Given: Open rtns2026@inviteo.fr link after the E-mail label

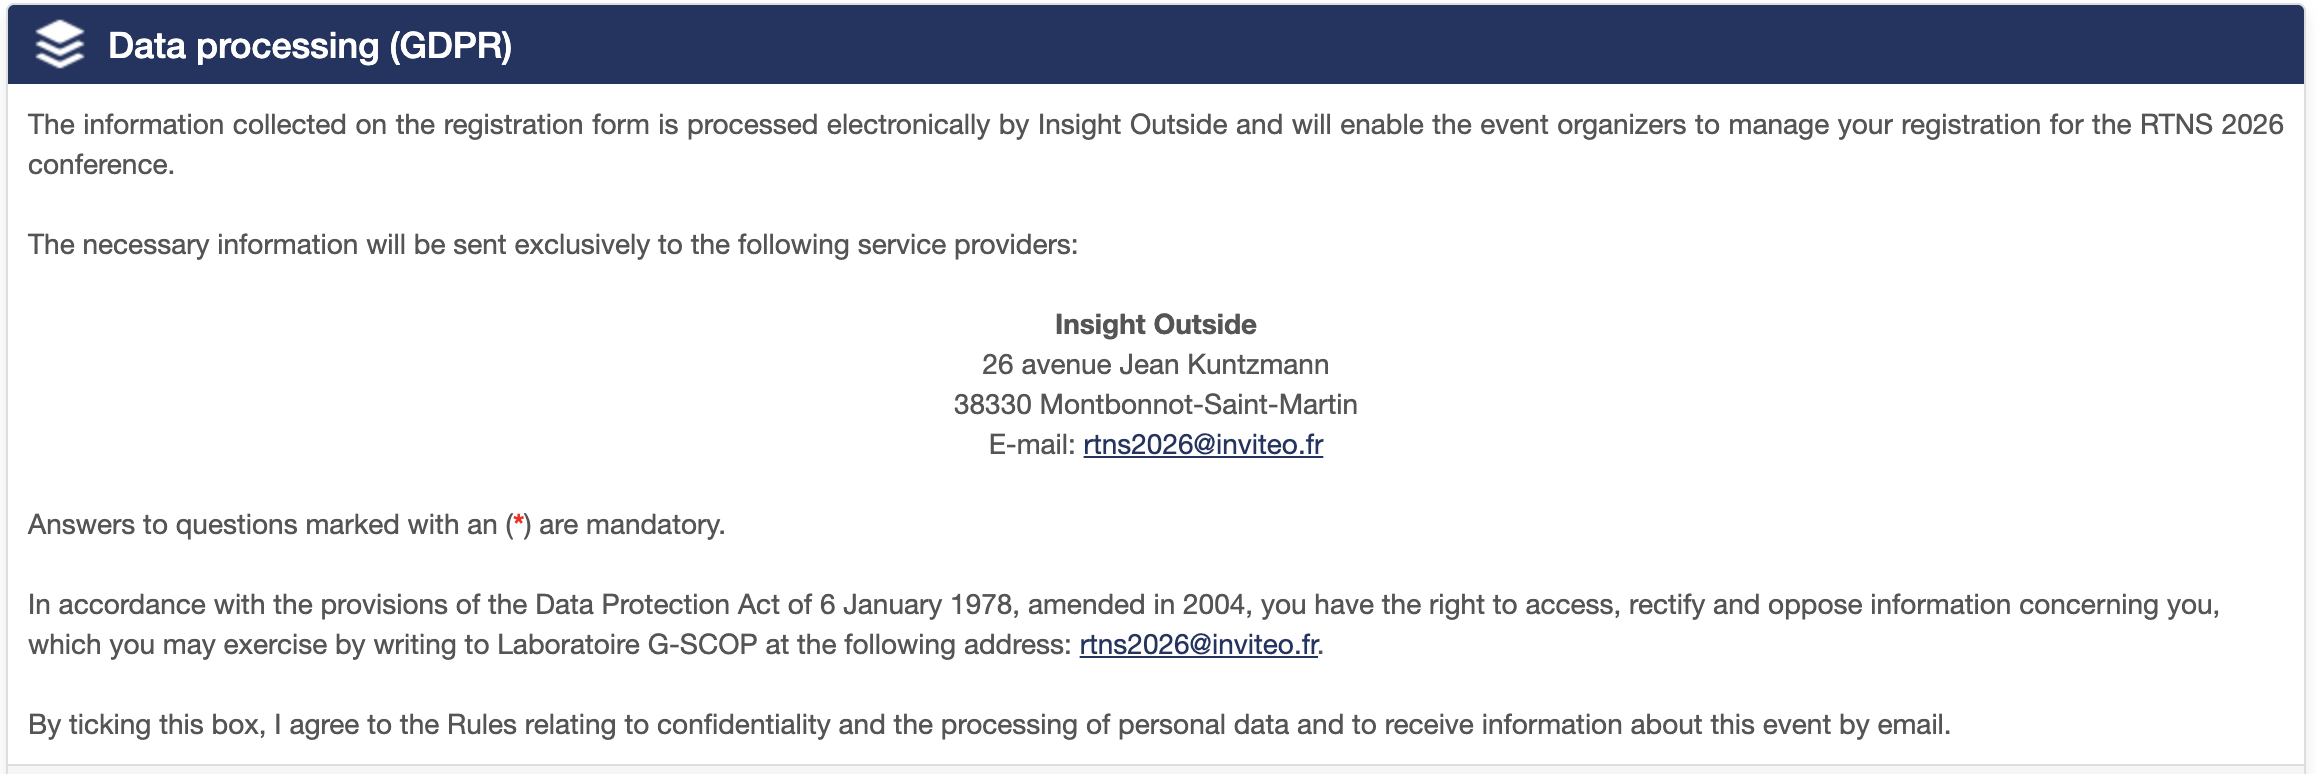Looking at the screenshot, I should (x=1203, y=445).
